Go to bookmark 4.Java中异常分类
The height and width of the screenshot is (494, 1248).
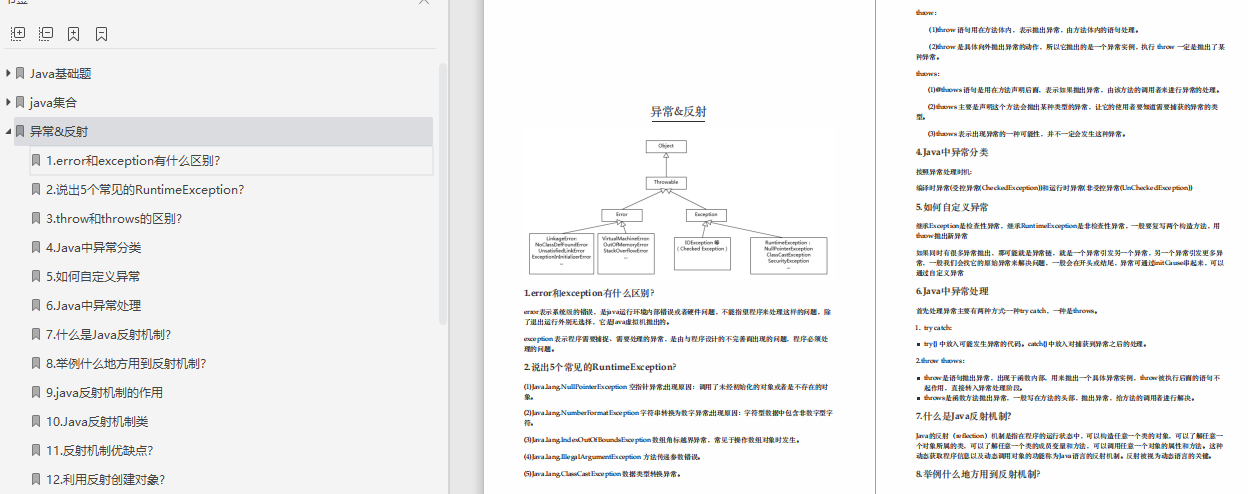pos(93,247)
